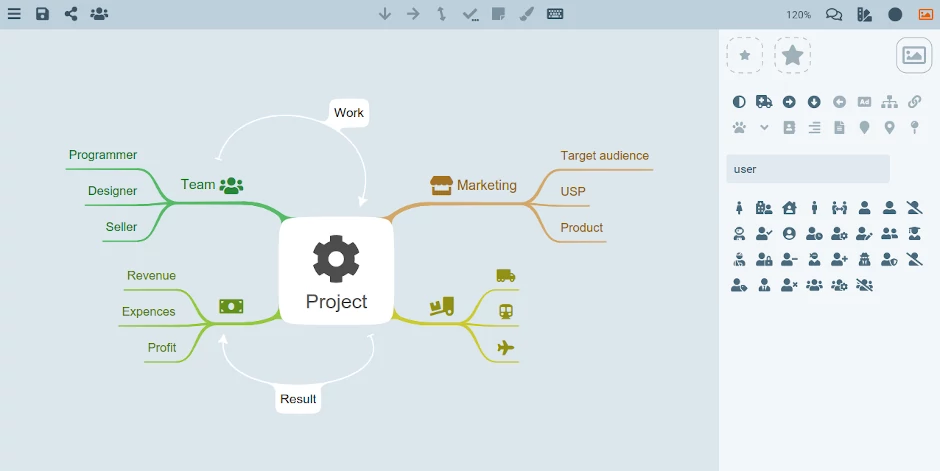Select the Marketing branch node
The width and height of the screenshot is (940, 471).
tap(474, 185)
